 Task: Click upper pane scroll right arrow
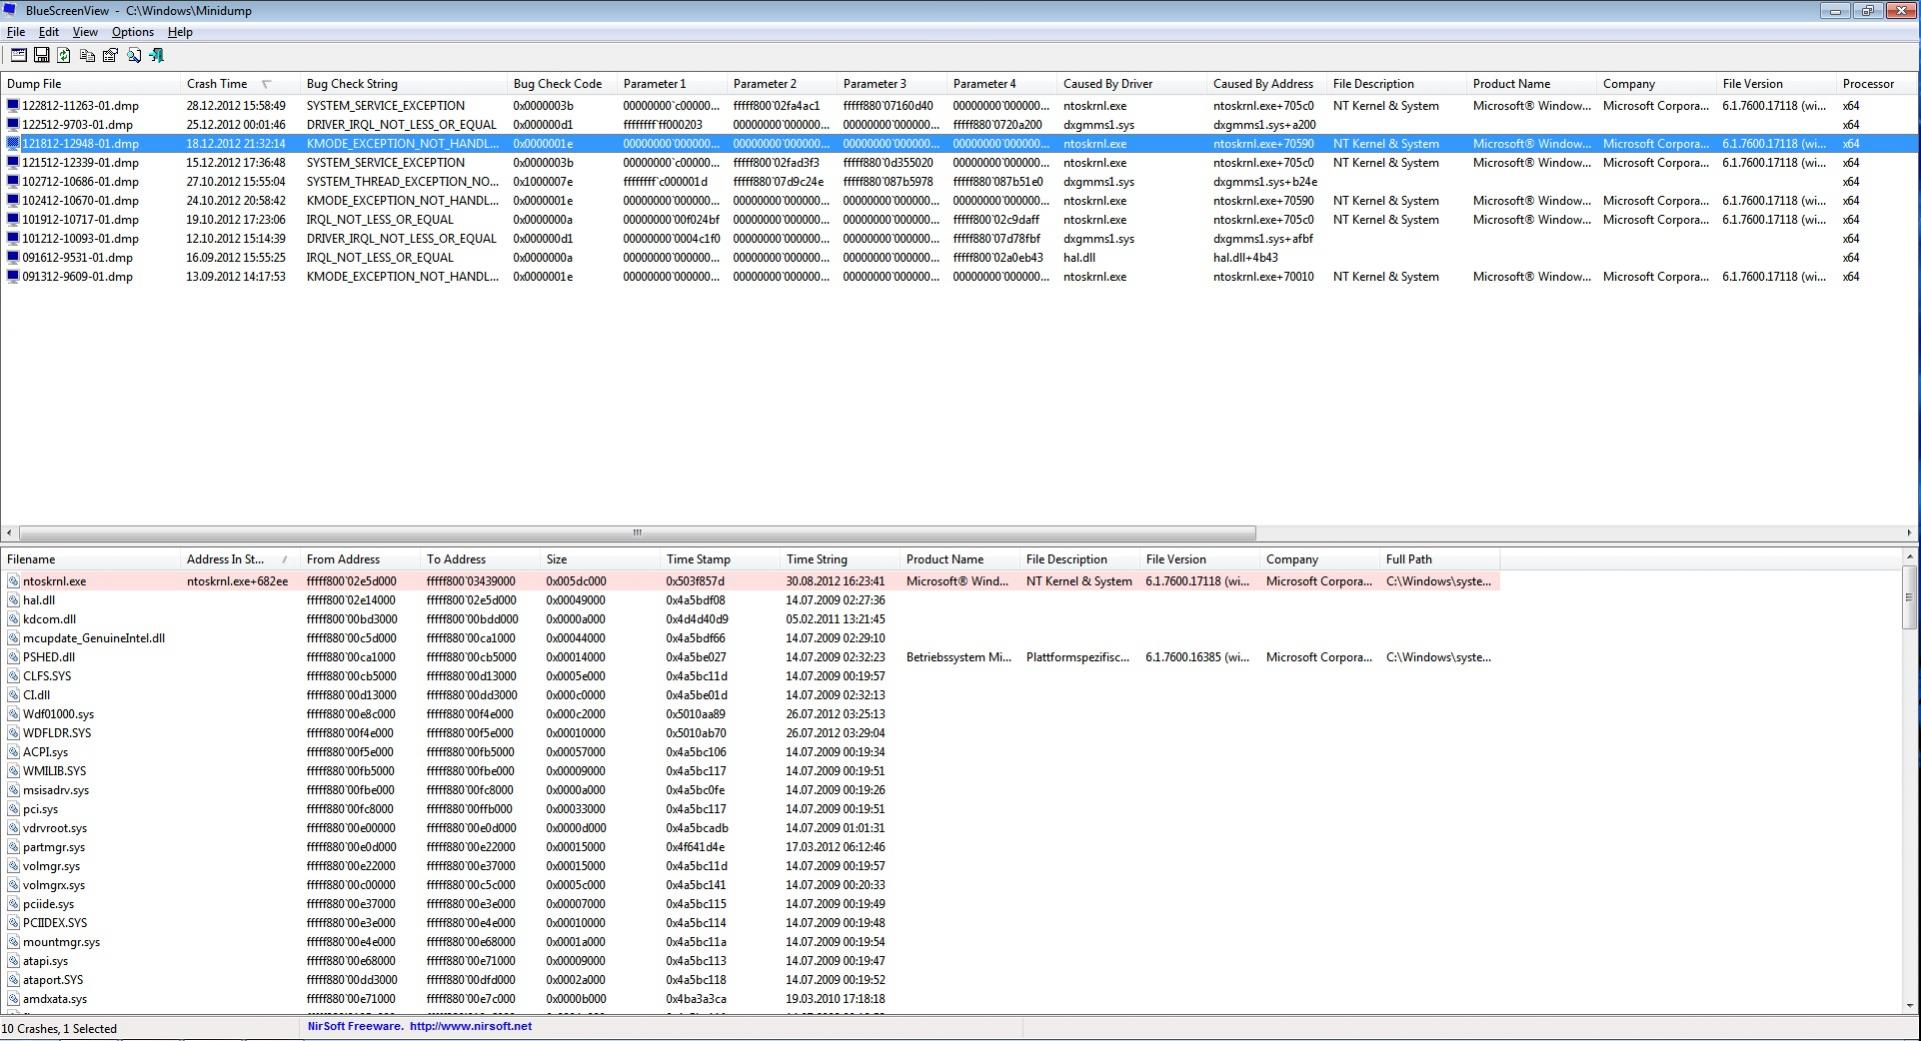click(x=1909, y=533)
